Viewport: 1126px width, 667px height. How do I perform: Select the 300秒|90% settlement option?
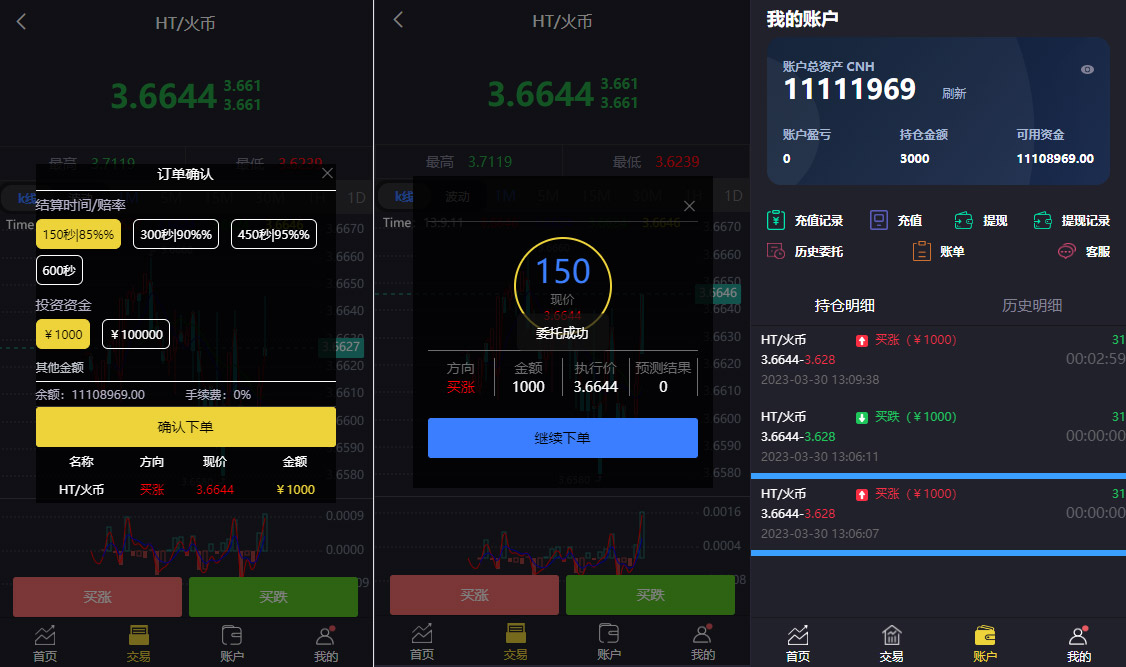(x=176, y=234)
